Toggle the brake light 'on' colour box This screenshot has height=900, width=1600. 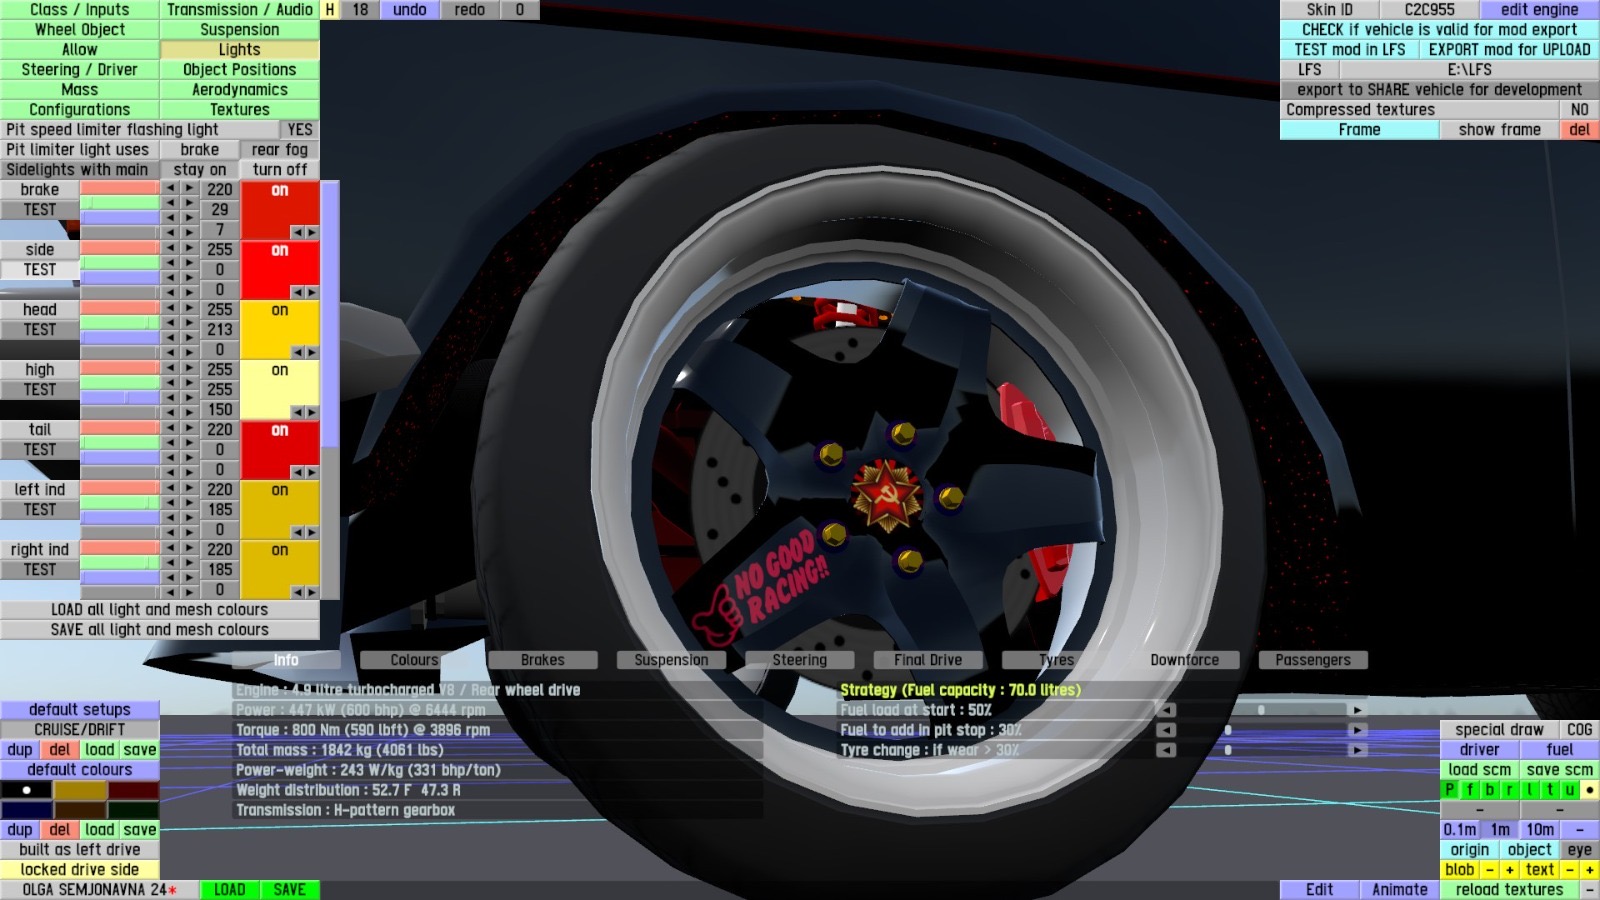280,210
